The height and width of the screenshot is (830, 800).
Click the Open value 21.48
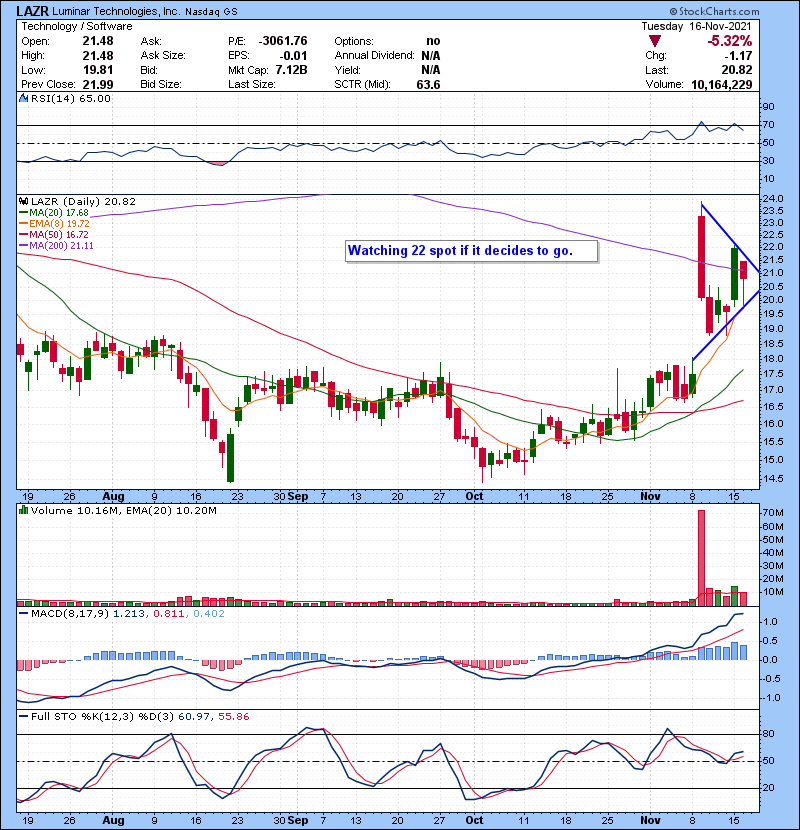(98, 41)
